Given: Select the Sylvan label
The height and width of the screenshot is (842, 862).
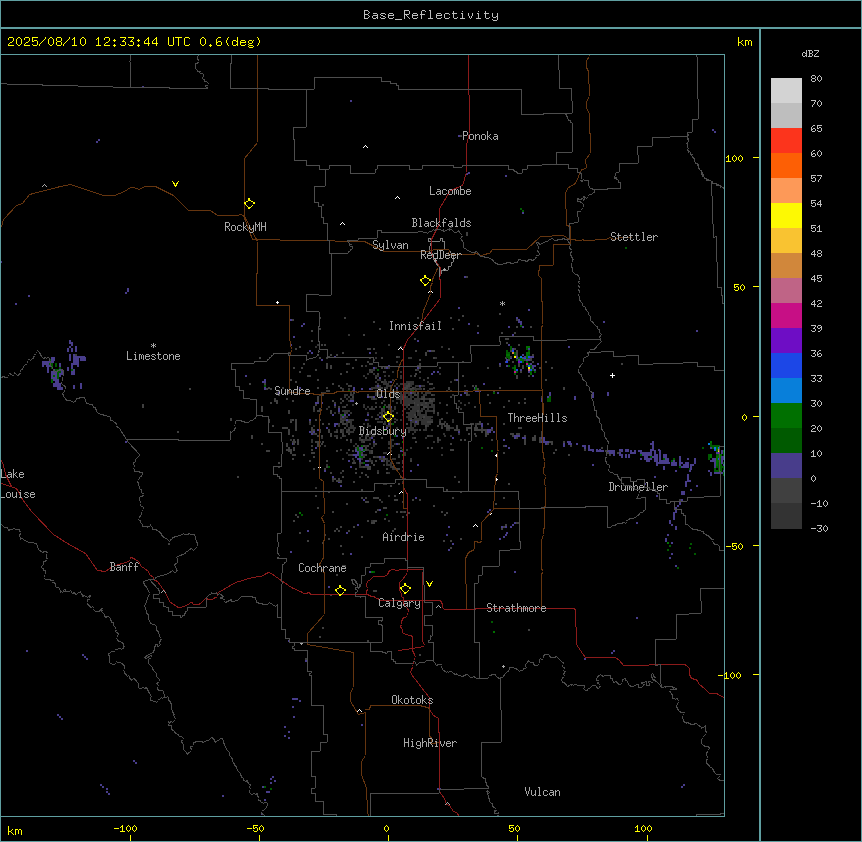Looking at the screenshot, I should tap(390, 245).
